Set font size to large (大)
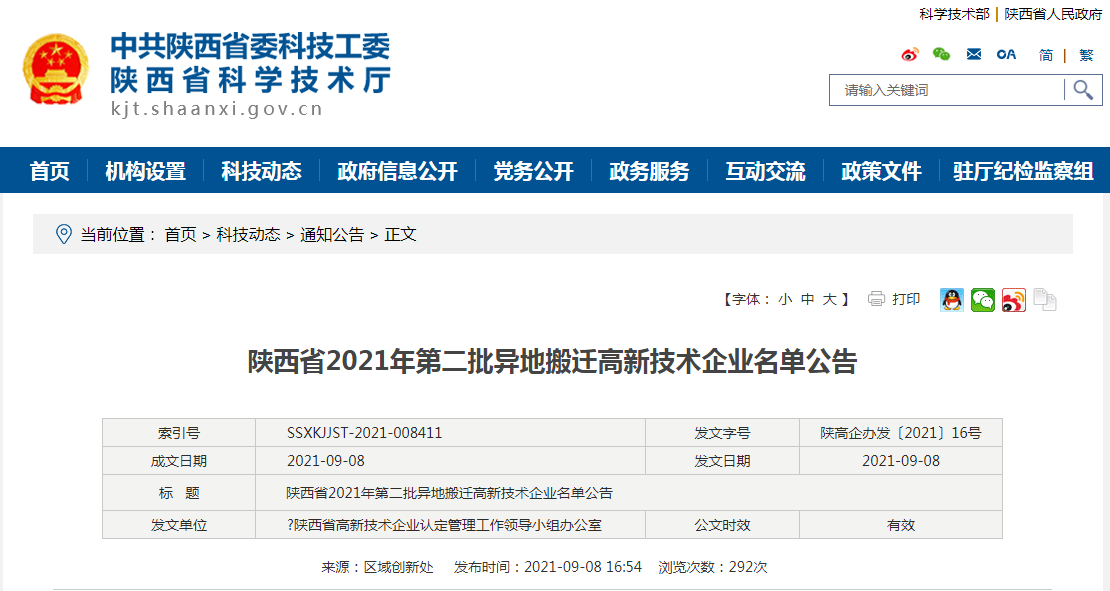1110x591 pixels. [830, 299]
